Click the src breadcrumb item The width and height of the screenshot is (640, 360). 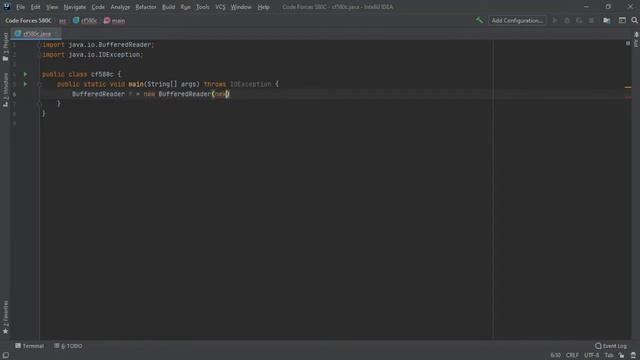tap(62, 20)
